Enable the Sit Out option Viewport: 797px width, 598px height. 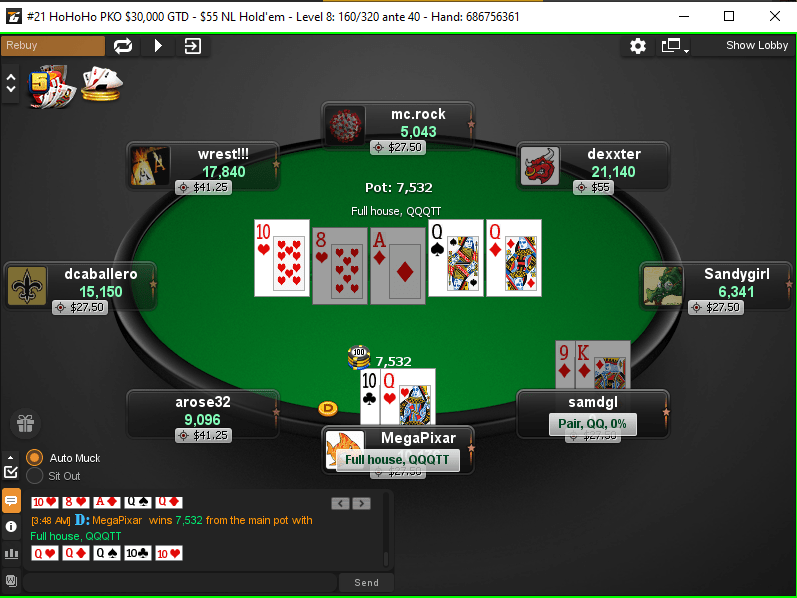pos(35,476)
